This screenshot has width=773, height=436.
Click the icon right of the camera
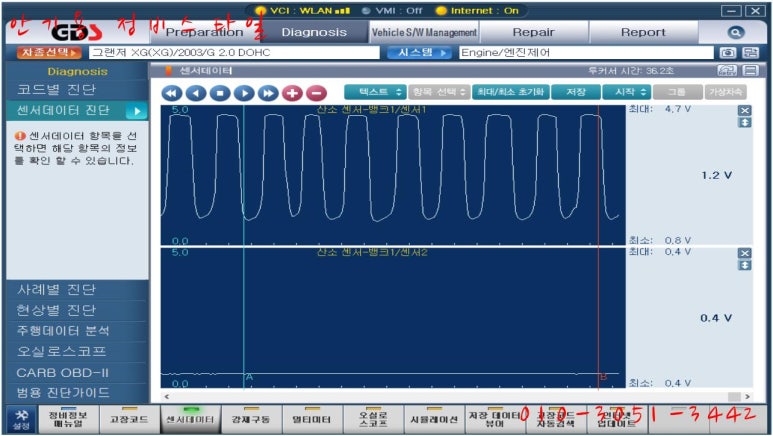[750, 53]
